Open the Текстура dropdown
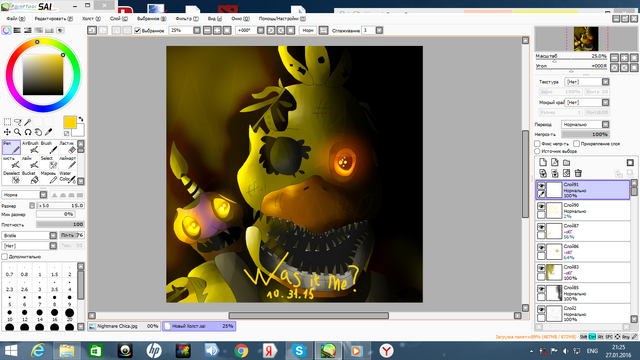Viewport: 640px width, 360px height. (587, 82)
